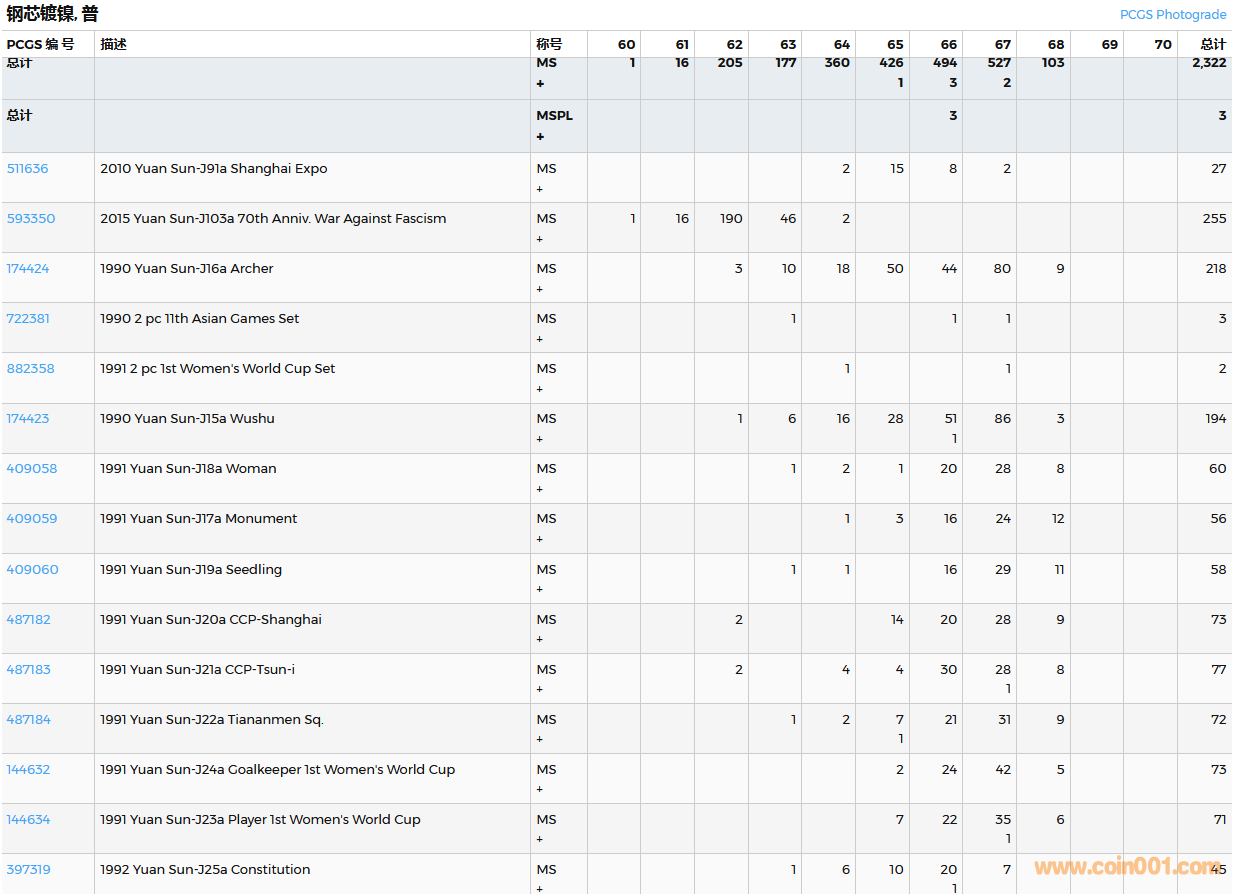Screen dimensions: 1234x894
Task: Open the 409059 Monument entry link
Action: click(31, 519)
